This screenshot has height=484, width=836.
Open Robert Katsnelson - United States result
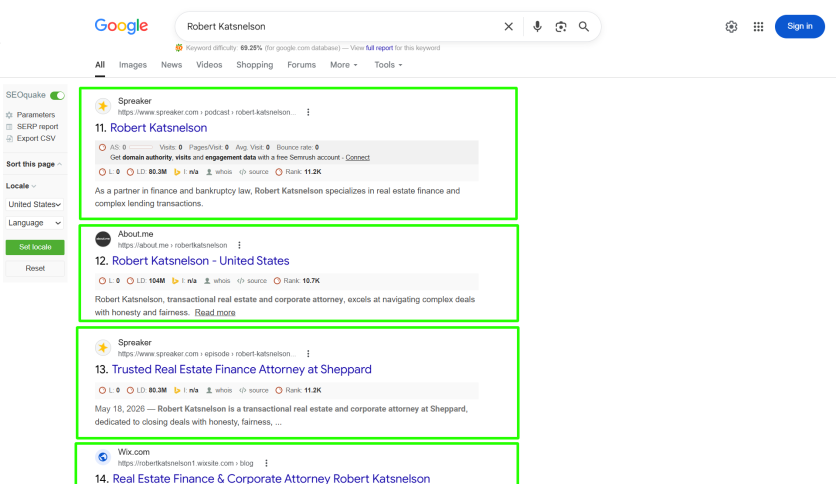click(x=200, y=261)
